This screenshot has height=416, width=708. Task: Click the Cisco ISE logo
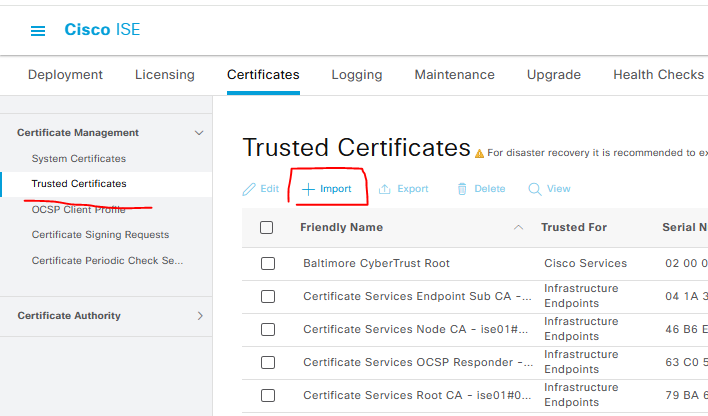(102, 29)
